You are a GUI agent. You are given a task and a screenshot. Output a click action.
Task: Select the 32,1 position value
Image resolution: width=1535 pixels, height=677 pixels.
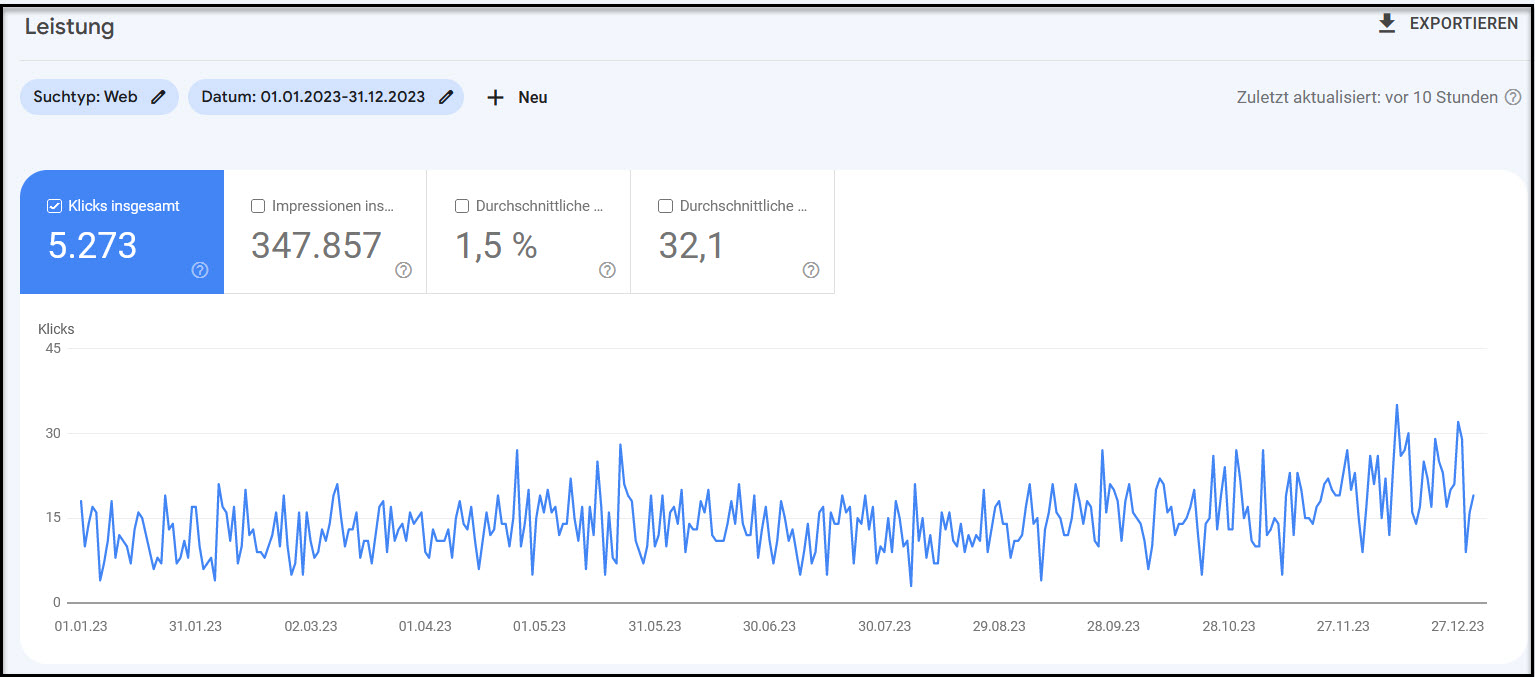pos(691,246)
